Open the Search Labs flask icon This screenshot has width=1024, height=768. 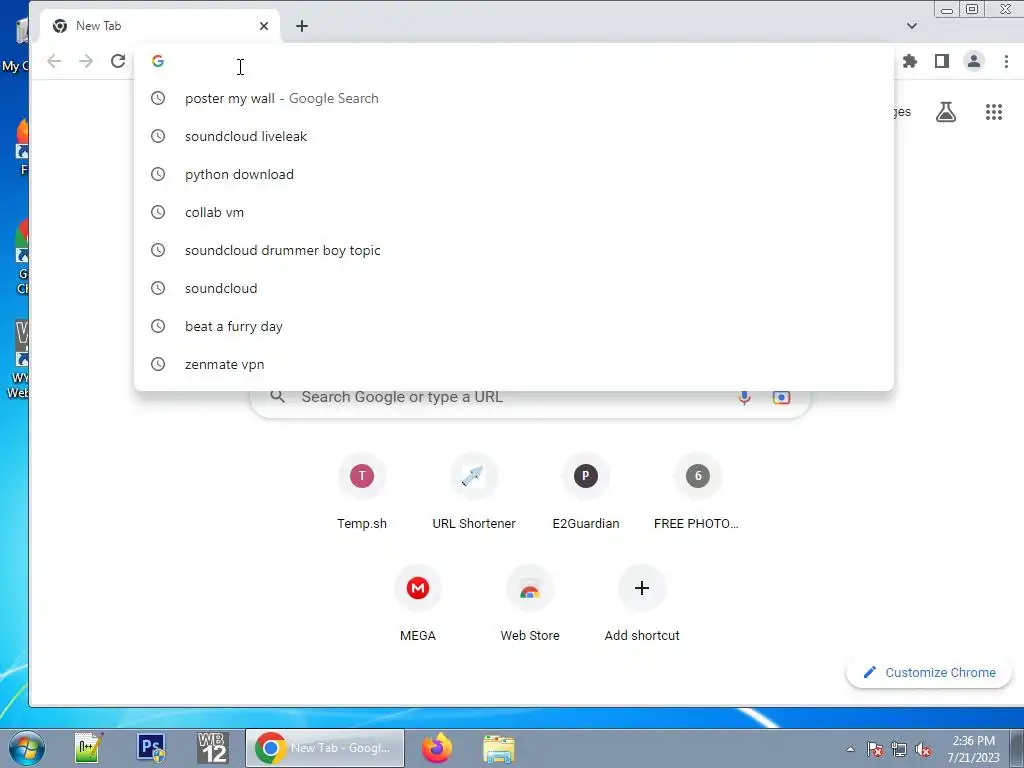click(946, 112)
